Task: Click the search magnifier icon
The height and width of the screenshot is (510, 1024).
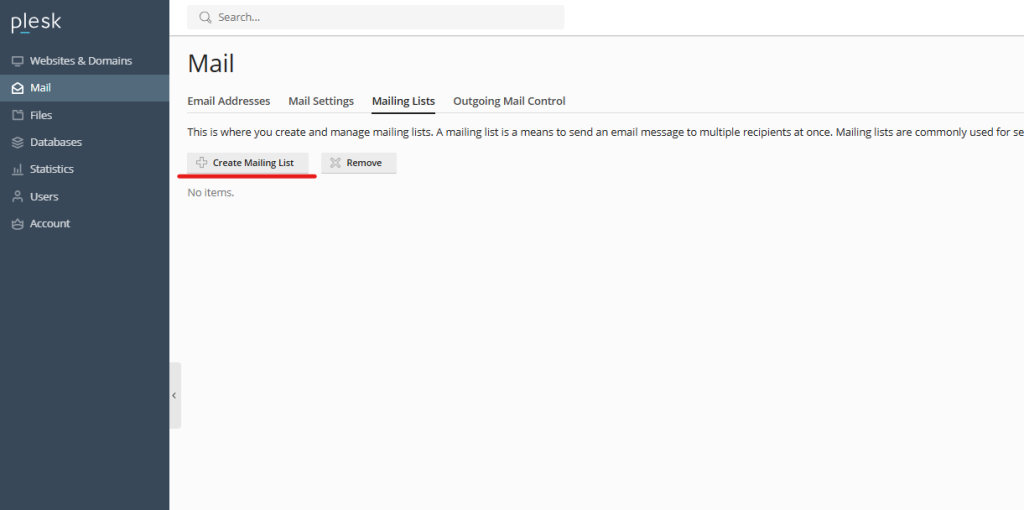Action: pyautogui.click(x=206, y=17)
